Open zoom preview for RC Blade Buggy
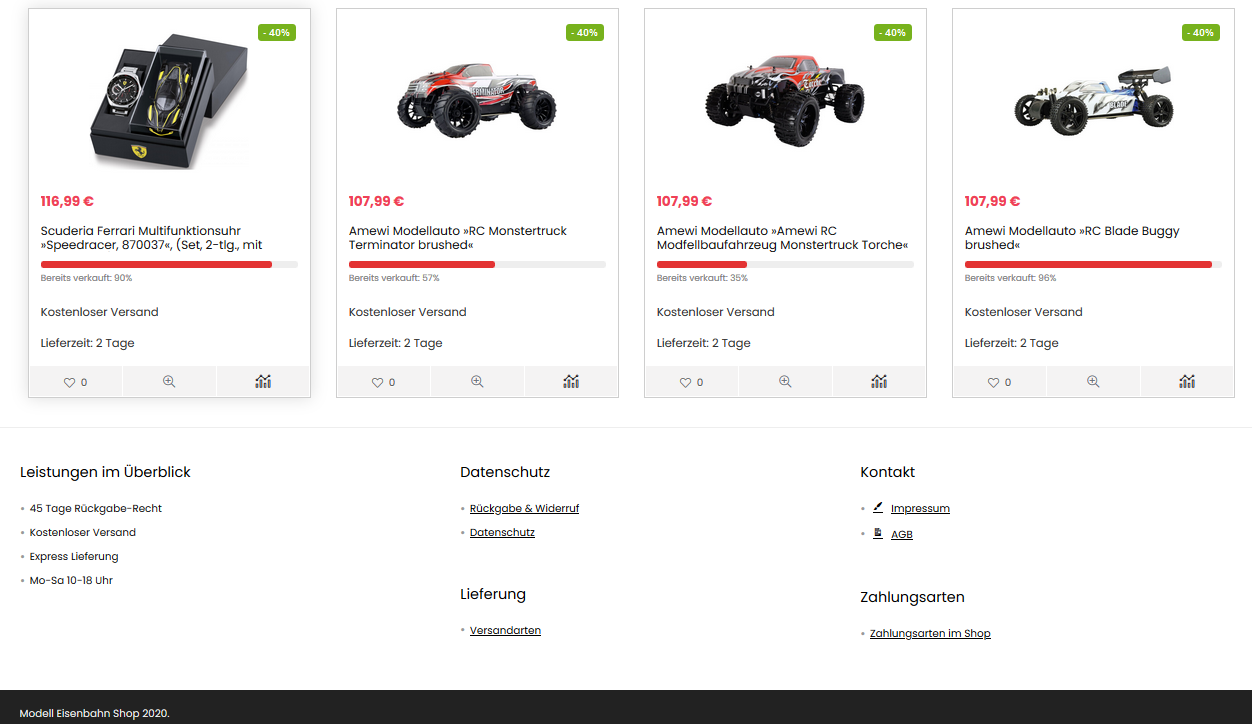 [x=1093, y=382]
